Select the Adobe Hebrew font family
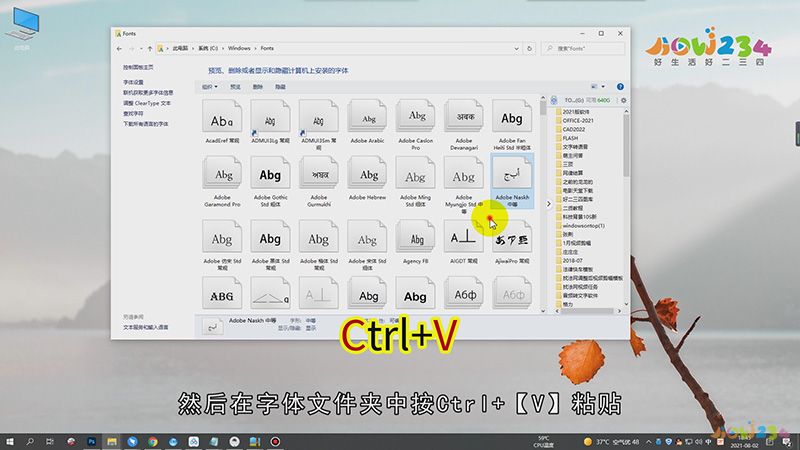 pyautogui.click(x=367, y=174)
